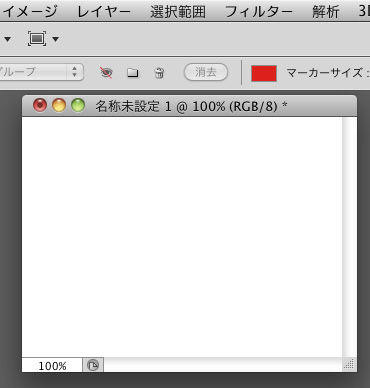Image resolution: width=370 pixels, height=388 pixels.
Task: Click the 100% zoom field in status bar
Action: pyautogui.click(x=52, y=366)
